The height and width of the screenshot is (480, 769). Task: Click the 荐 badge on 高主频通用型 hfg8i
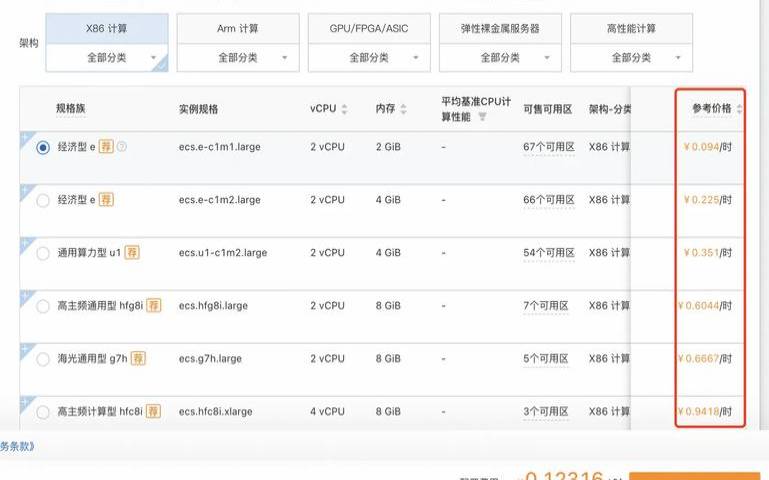click(x=153, y=306)
